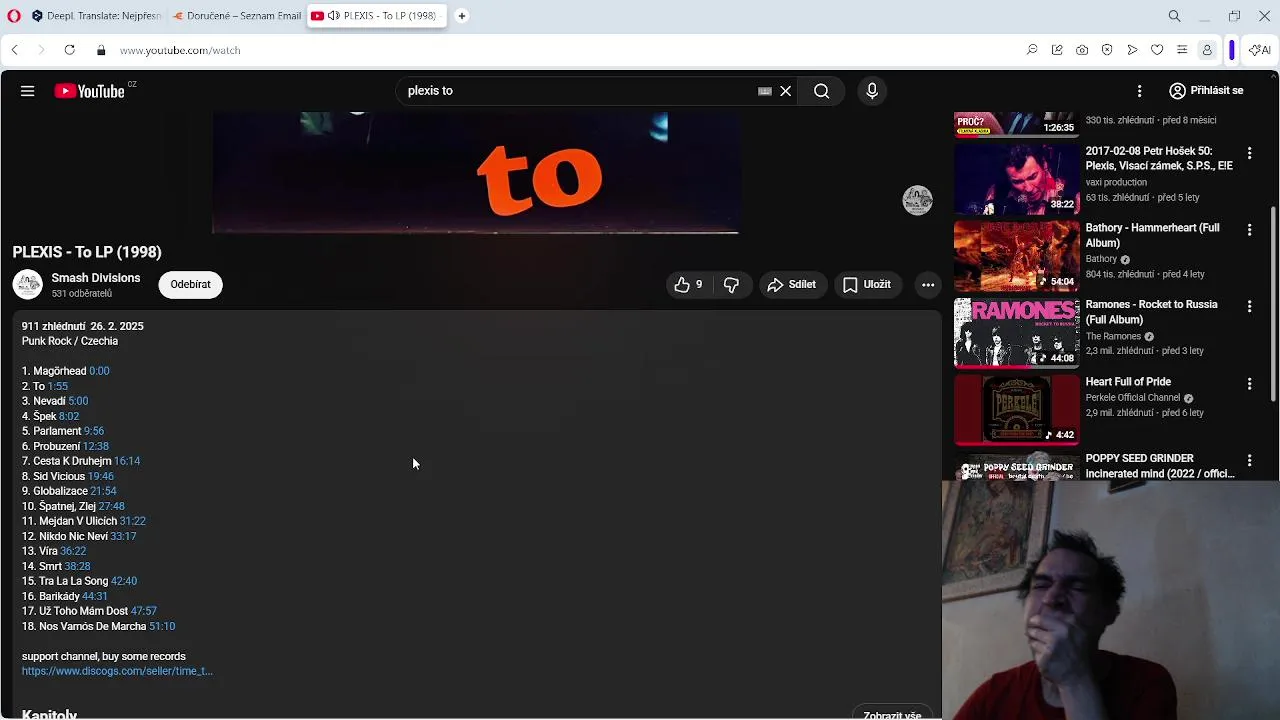Switch to DeepL Translate tab
1280x720 pixels.
(95, 16)
